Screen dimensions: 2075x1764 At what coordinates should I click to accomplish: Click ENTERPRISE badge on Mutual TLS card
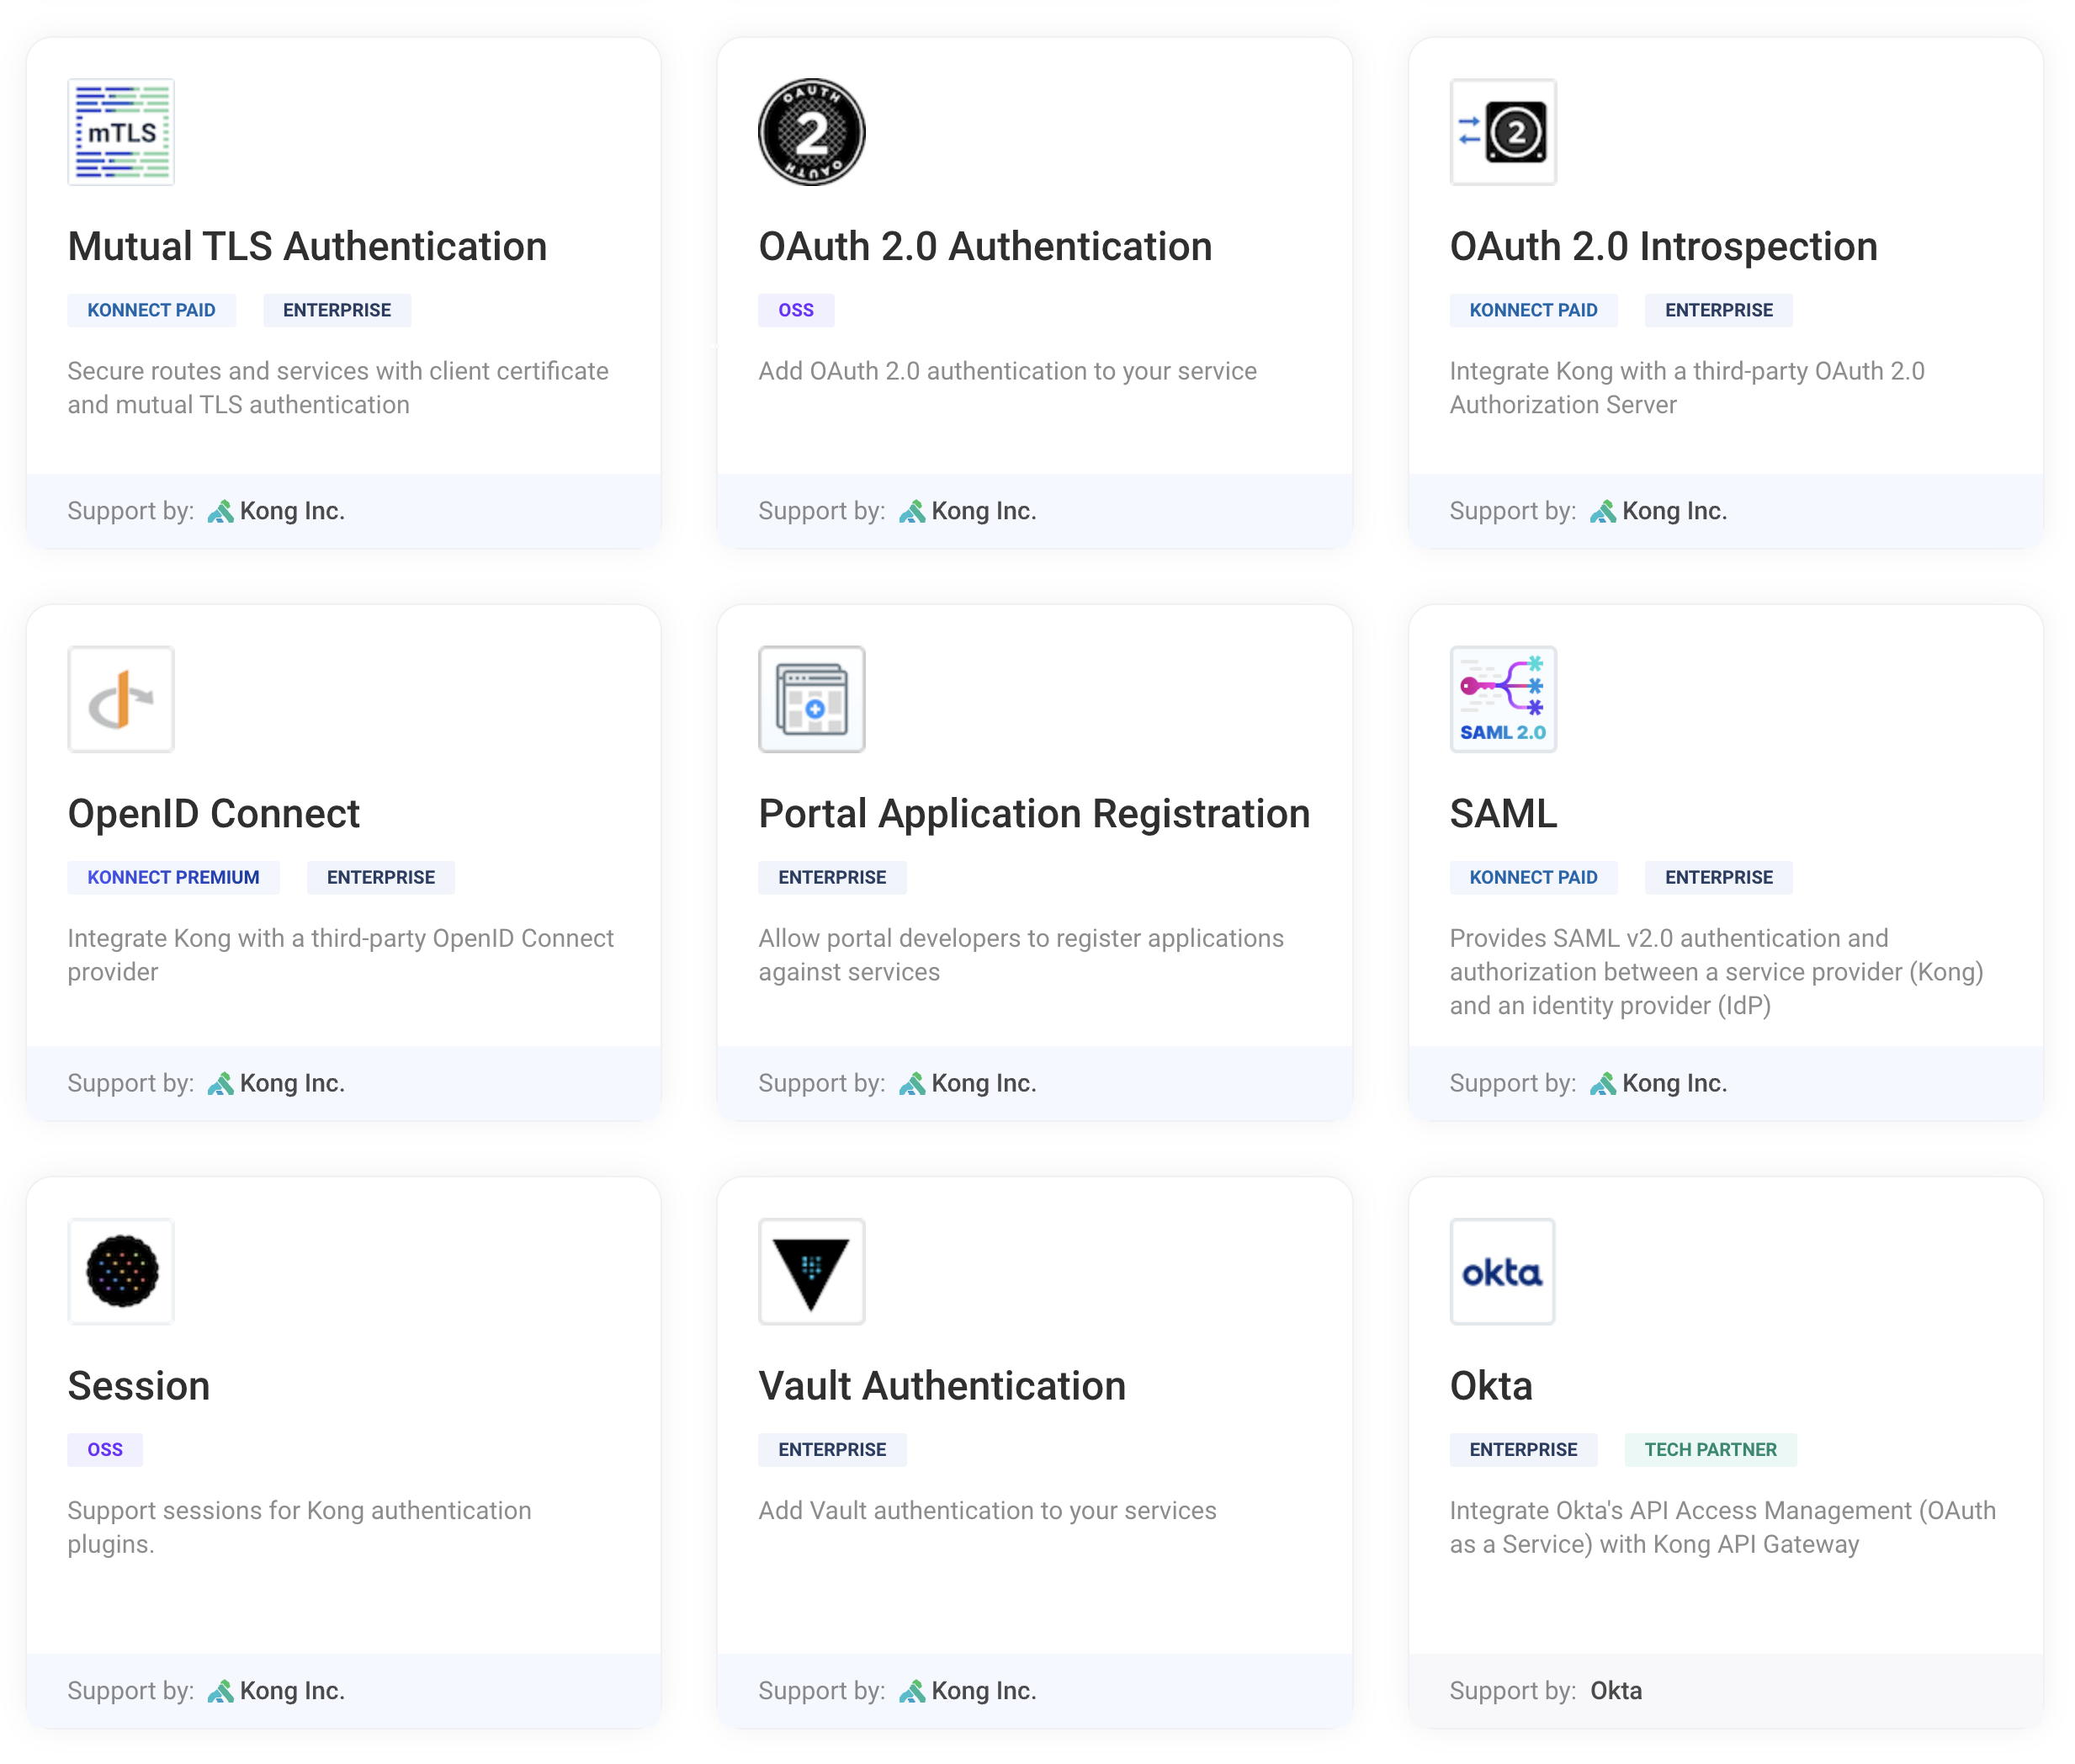coord(337,310)
